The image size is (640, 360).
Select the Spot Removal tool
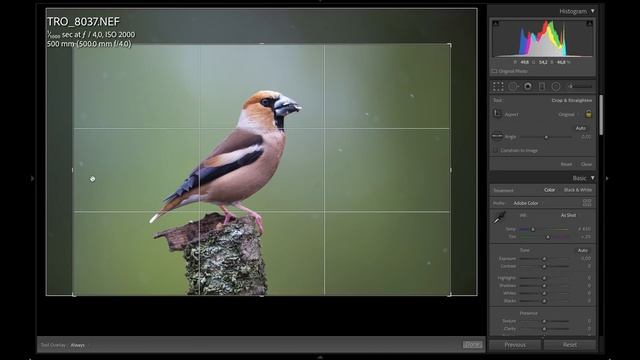[x=513, y=86]
